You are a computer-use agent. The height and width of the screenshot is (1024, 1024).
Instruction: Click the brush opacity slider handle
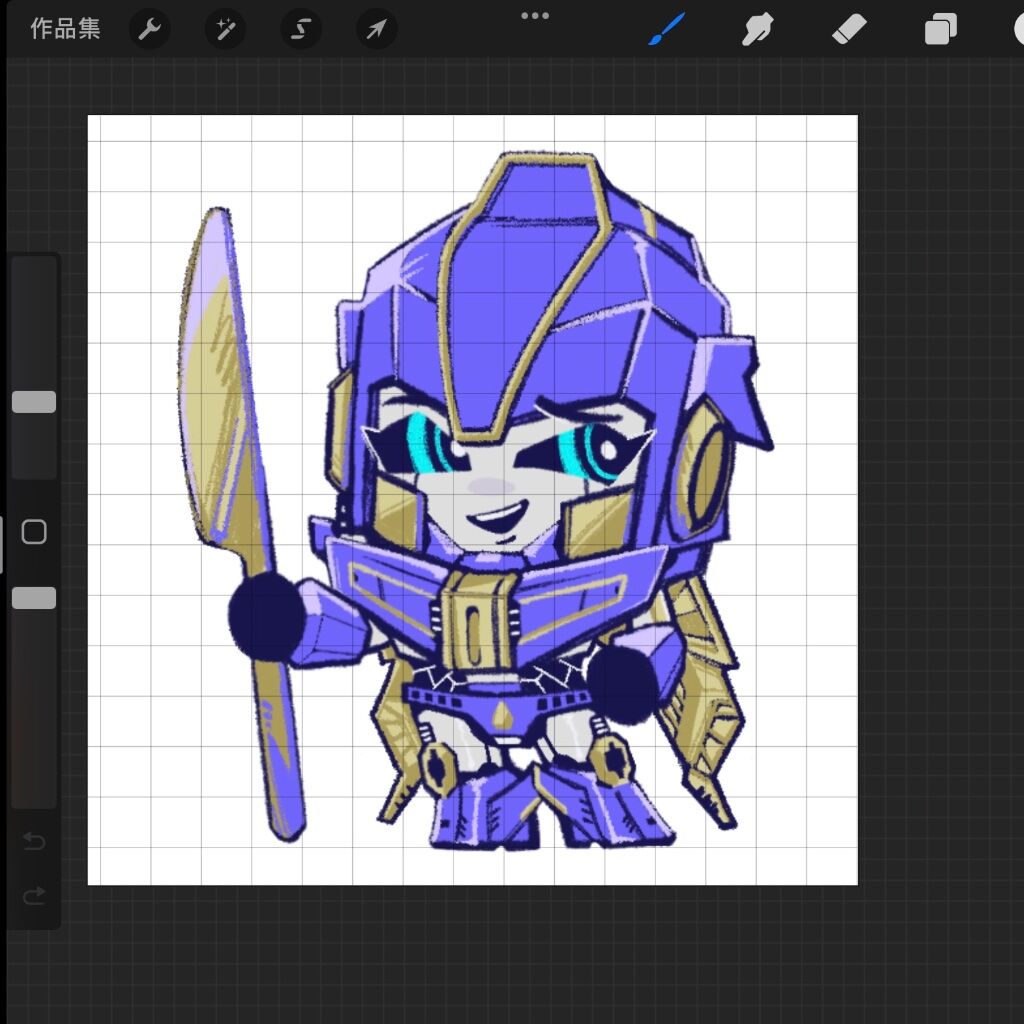[34, 598]
